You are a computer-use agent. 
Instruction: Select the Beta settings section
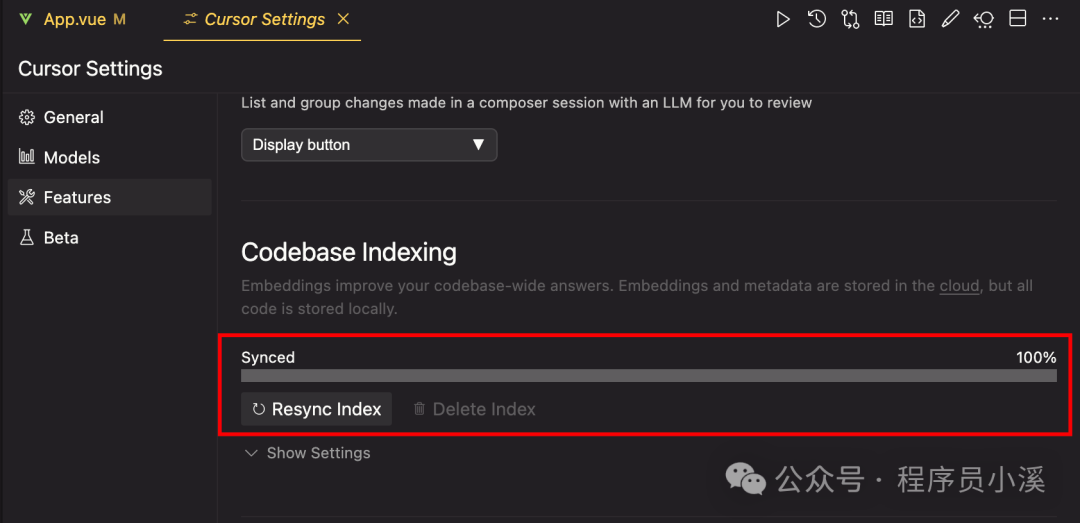coord(60,237)
